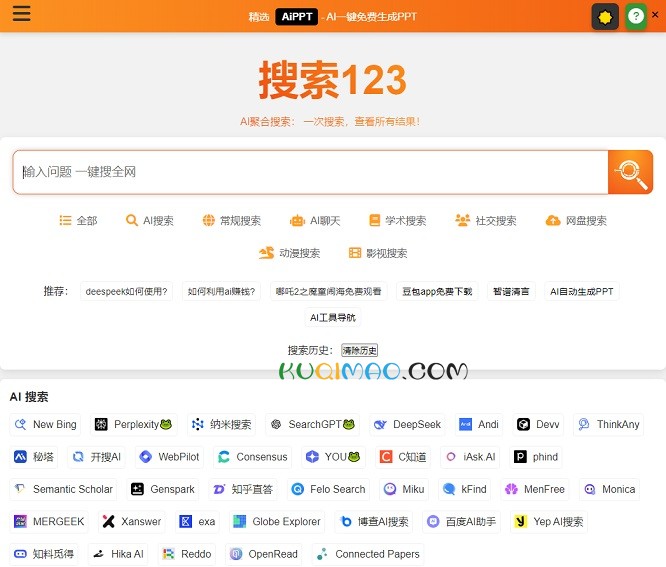
Task: Open Yep AI搜索 engine
Action: click(x=549, y=522)
